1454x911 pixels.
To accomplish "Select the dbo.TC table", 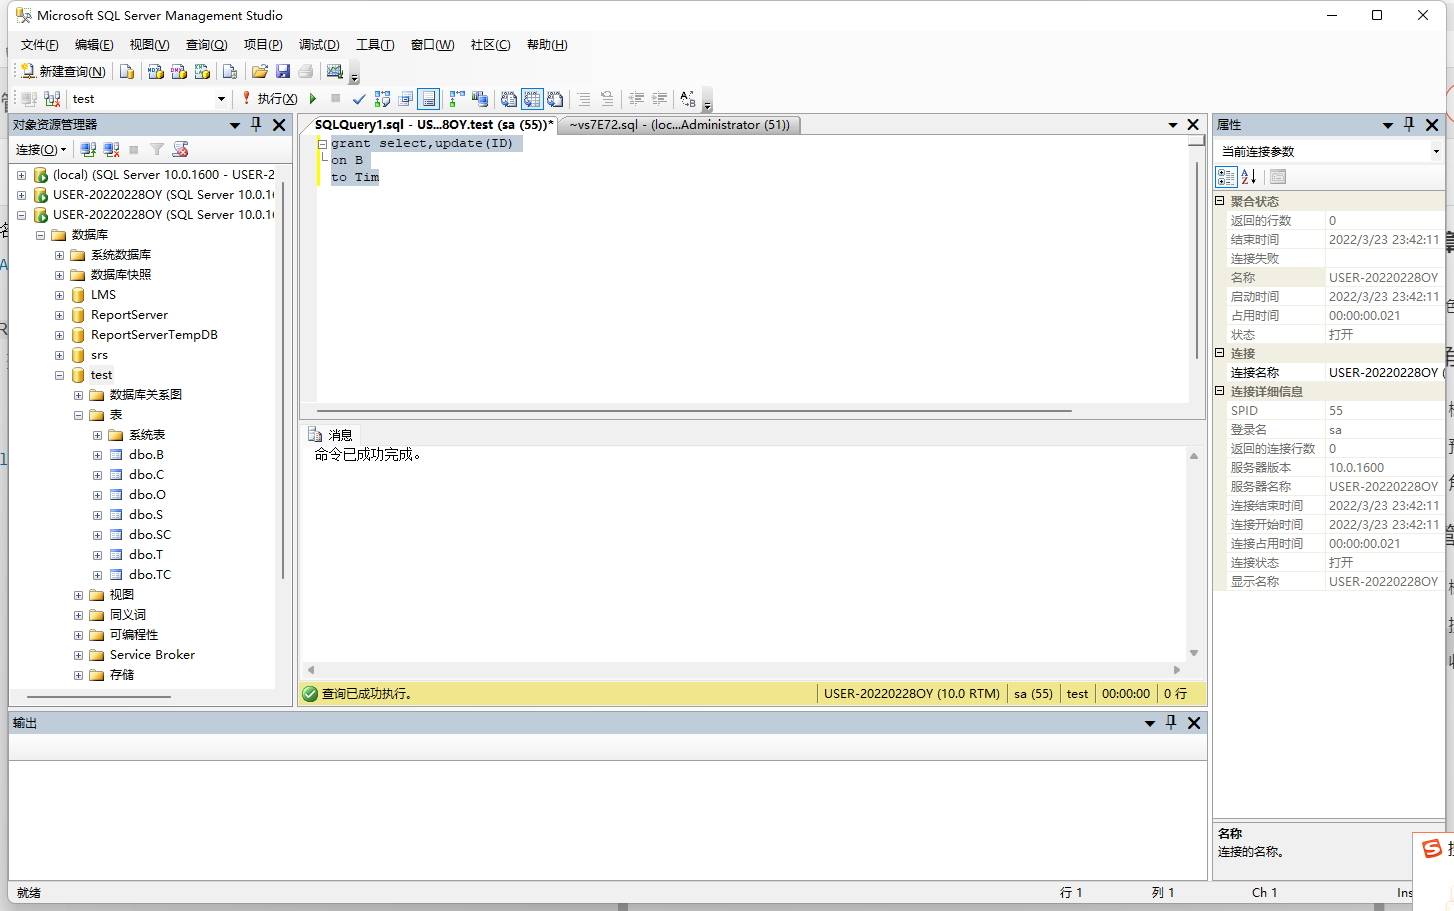I will pos(150,575).
